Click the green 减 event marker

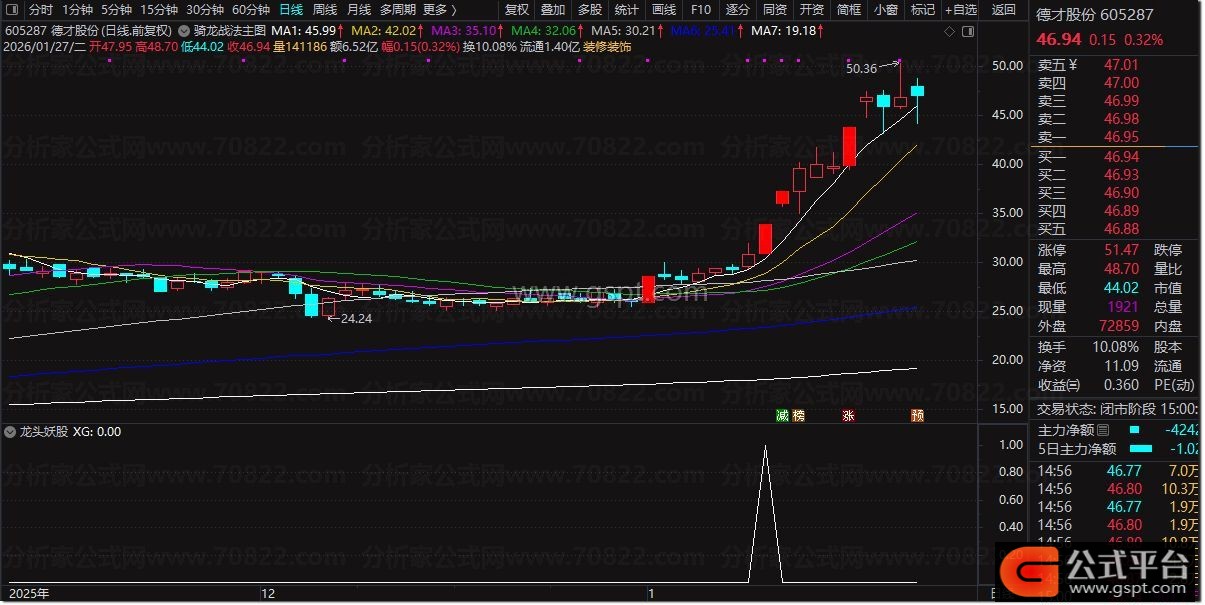pos(782,415)
